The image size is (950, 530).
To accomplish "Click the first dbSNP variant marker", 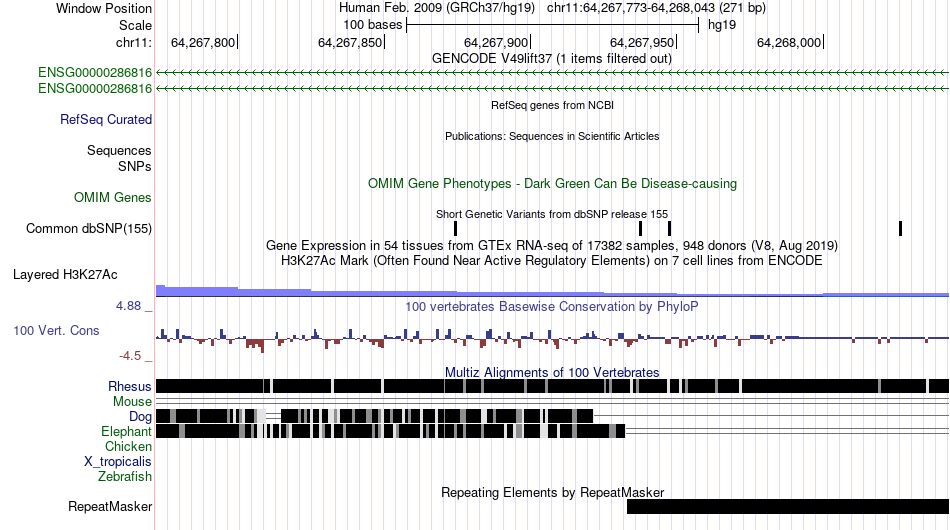I will (456, 228).
